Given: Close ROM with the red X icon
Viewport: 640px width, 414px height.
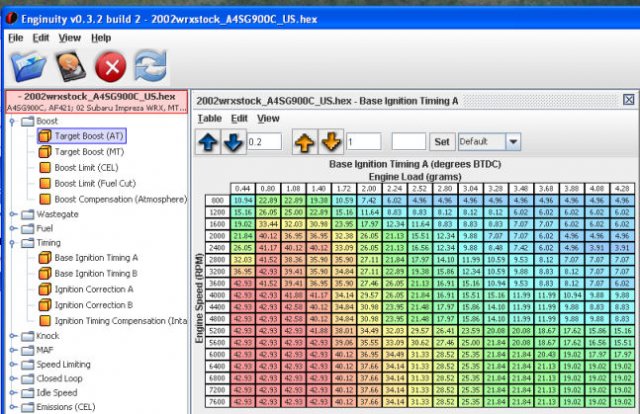Looking at the screenshot, I should tap(110, 67).
